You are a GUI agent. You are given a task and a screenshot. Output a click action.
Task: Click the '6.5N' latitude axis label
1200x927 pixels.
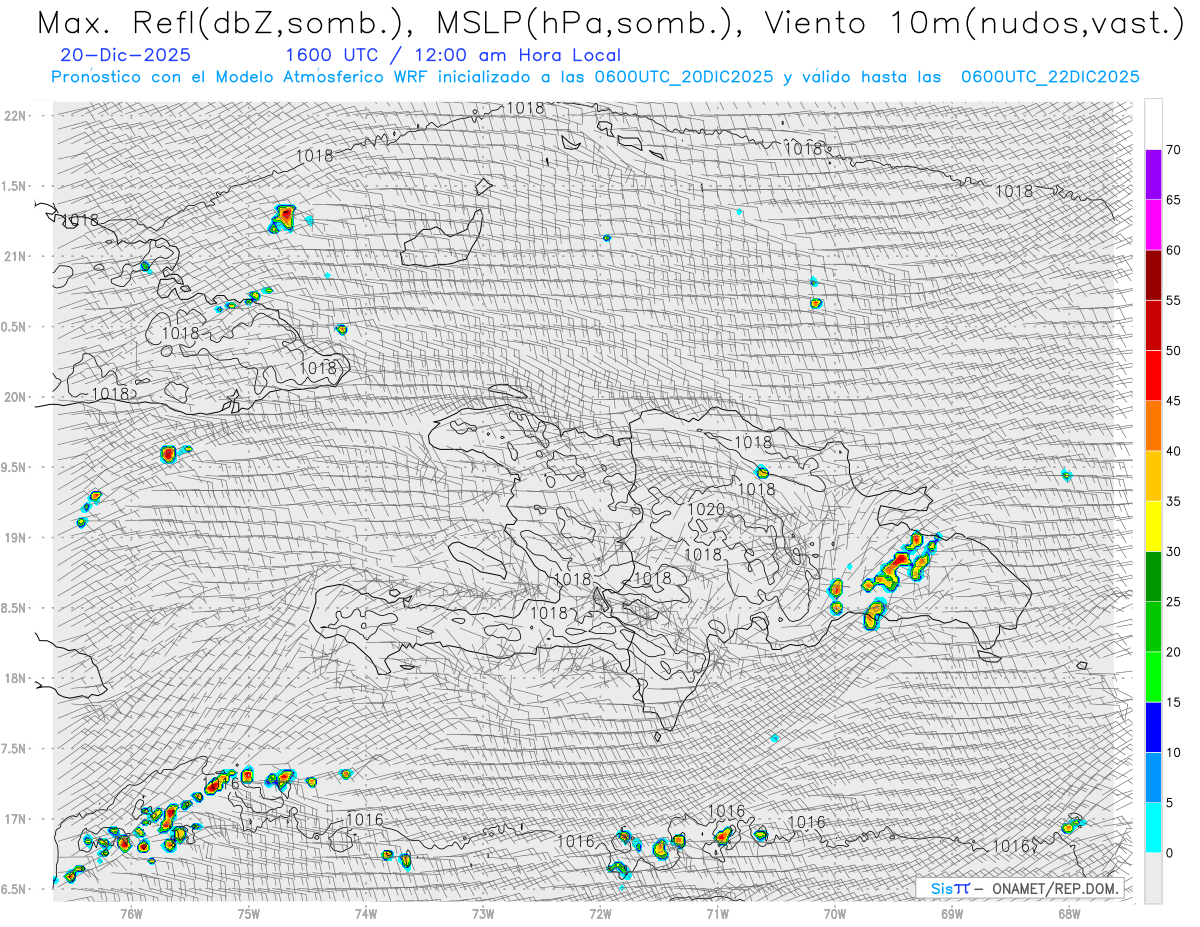(x=15, y=889)
